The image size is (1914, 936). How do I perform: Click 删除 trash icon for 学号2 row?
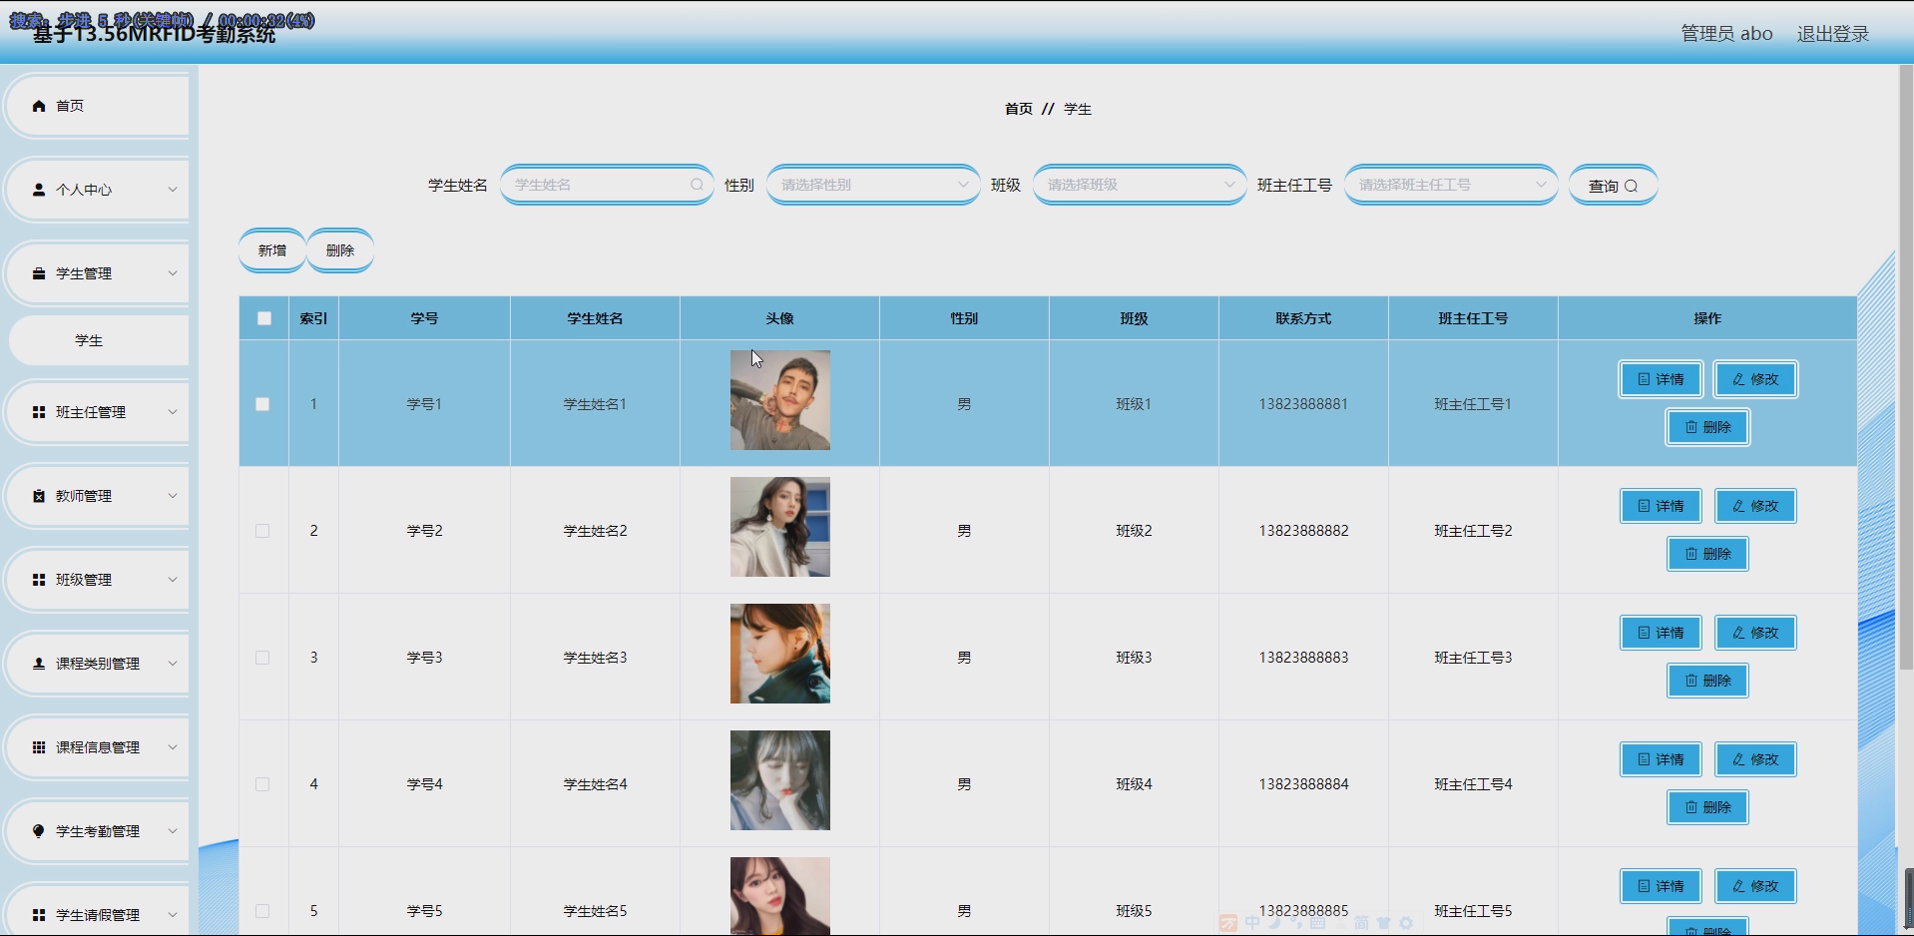click(x=1691, y=554)
